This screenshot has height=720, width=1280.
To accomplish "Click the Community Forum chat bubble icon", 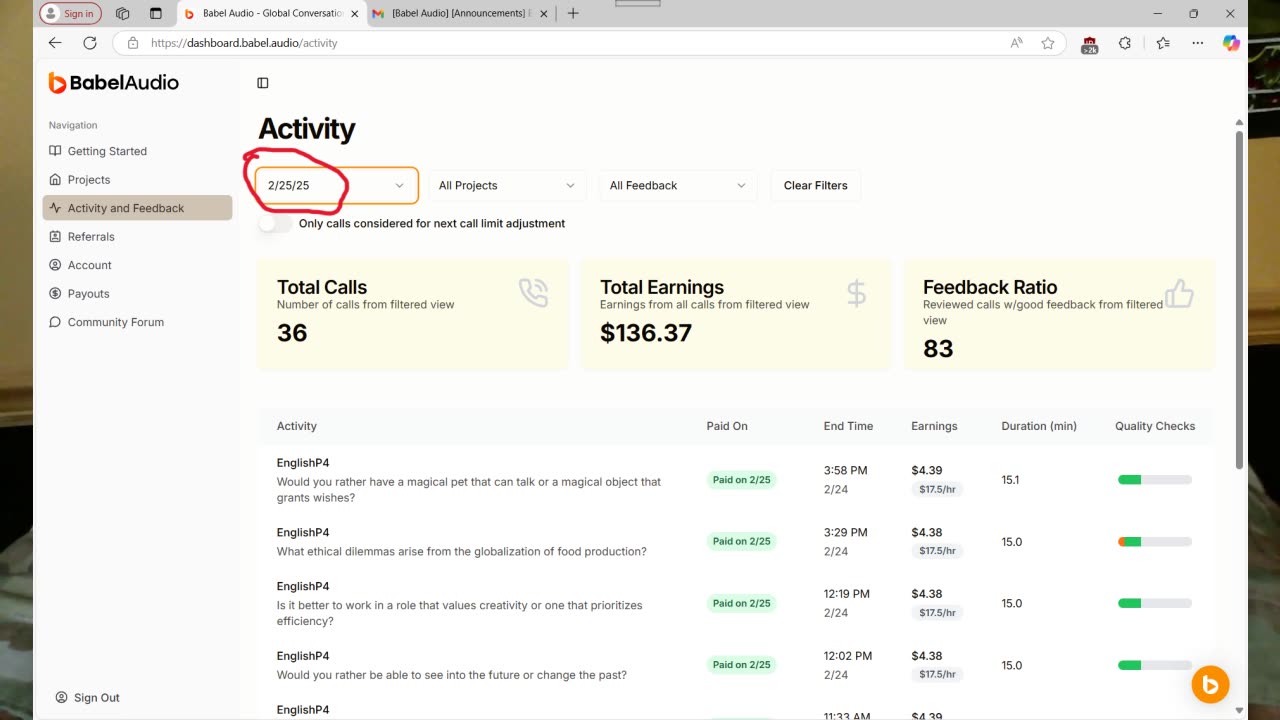I will click(x=55, y=322).
